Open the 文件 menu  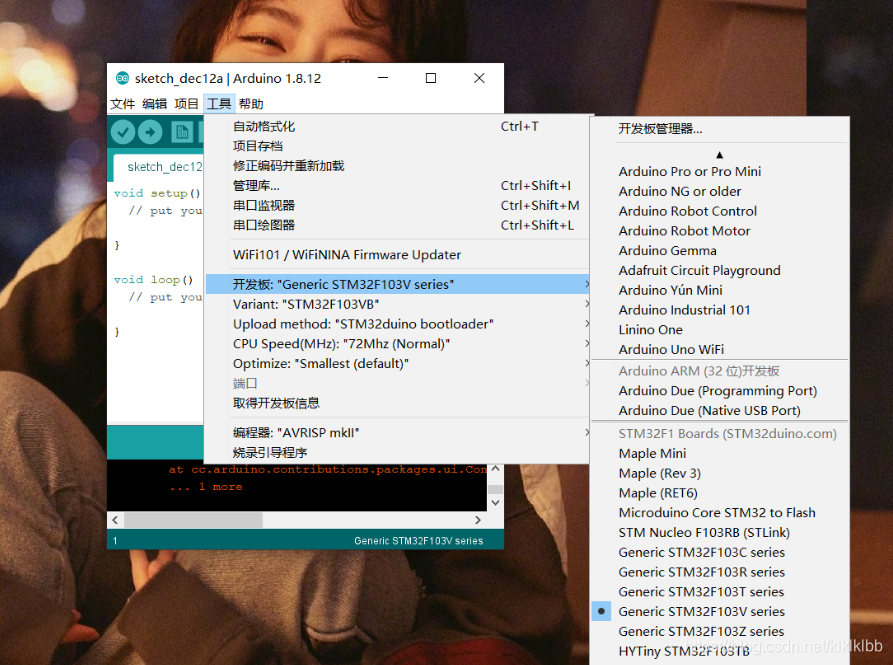click(122, 104)
